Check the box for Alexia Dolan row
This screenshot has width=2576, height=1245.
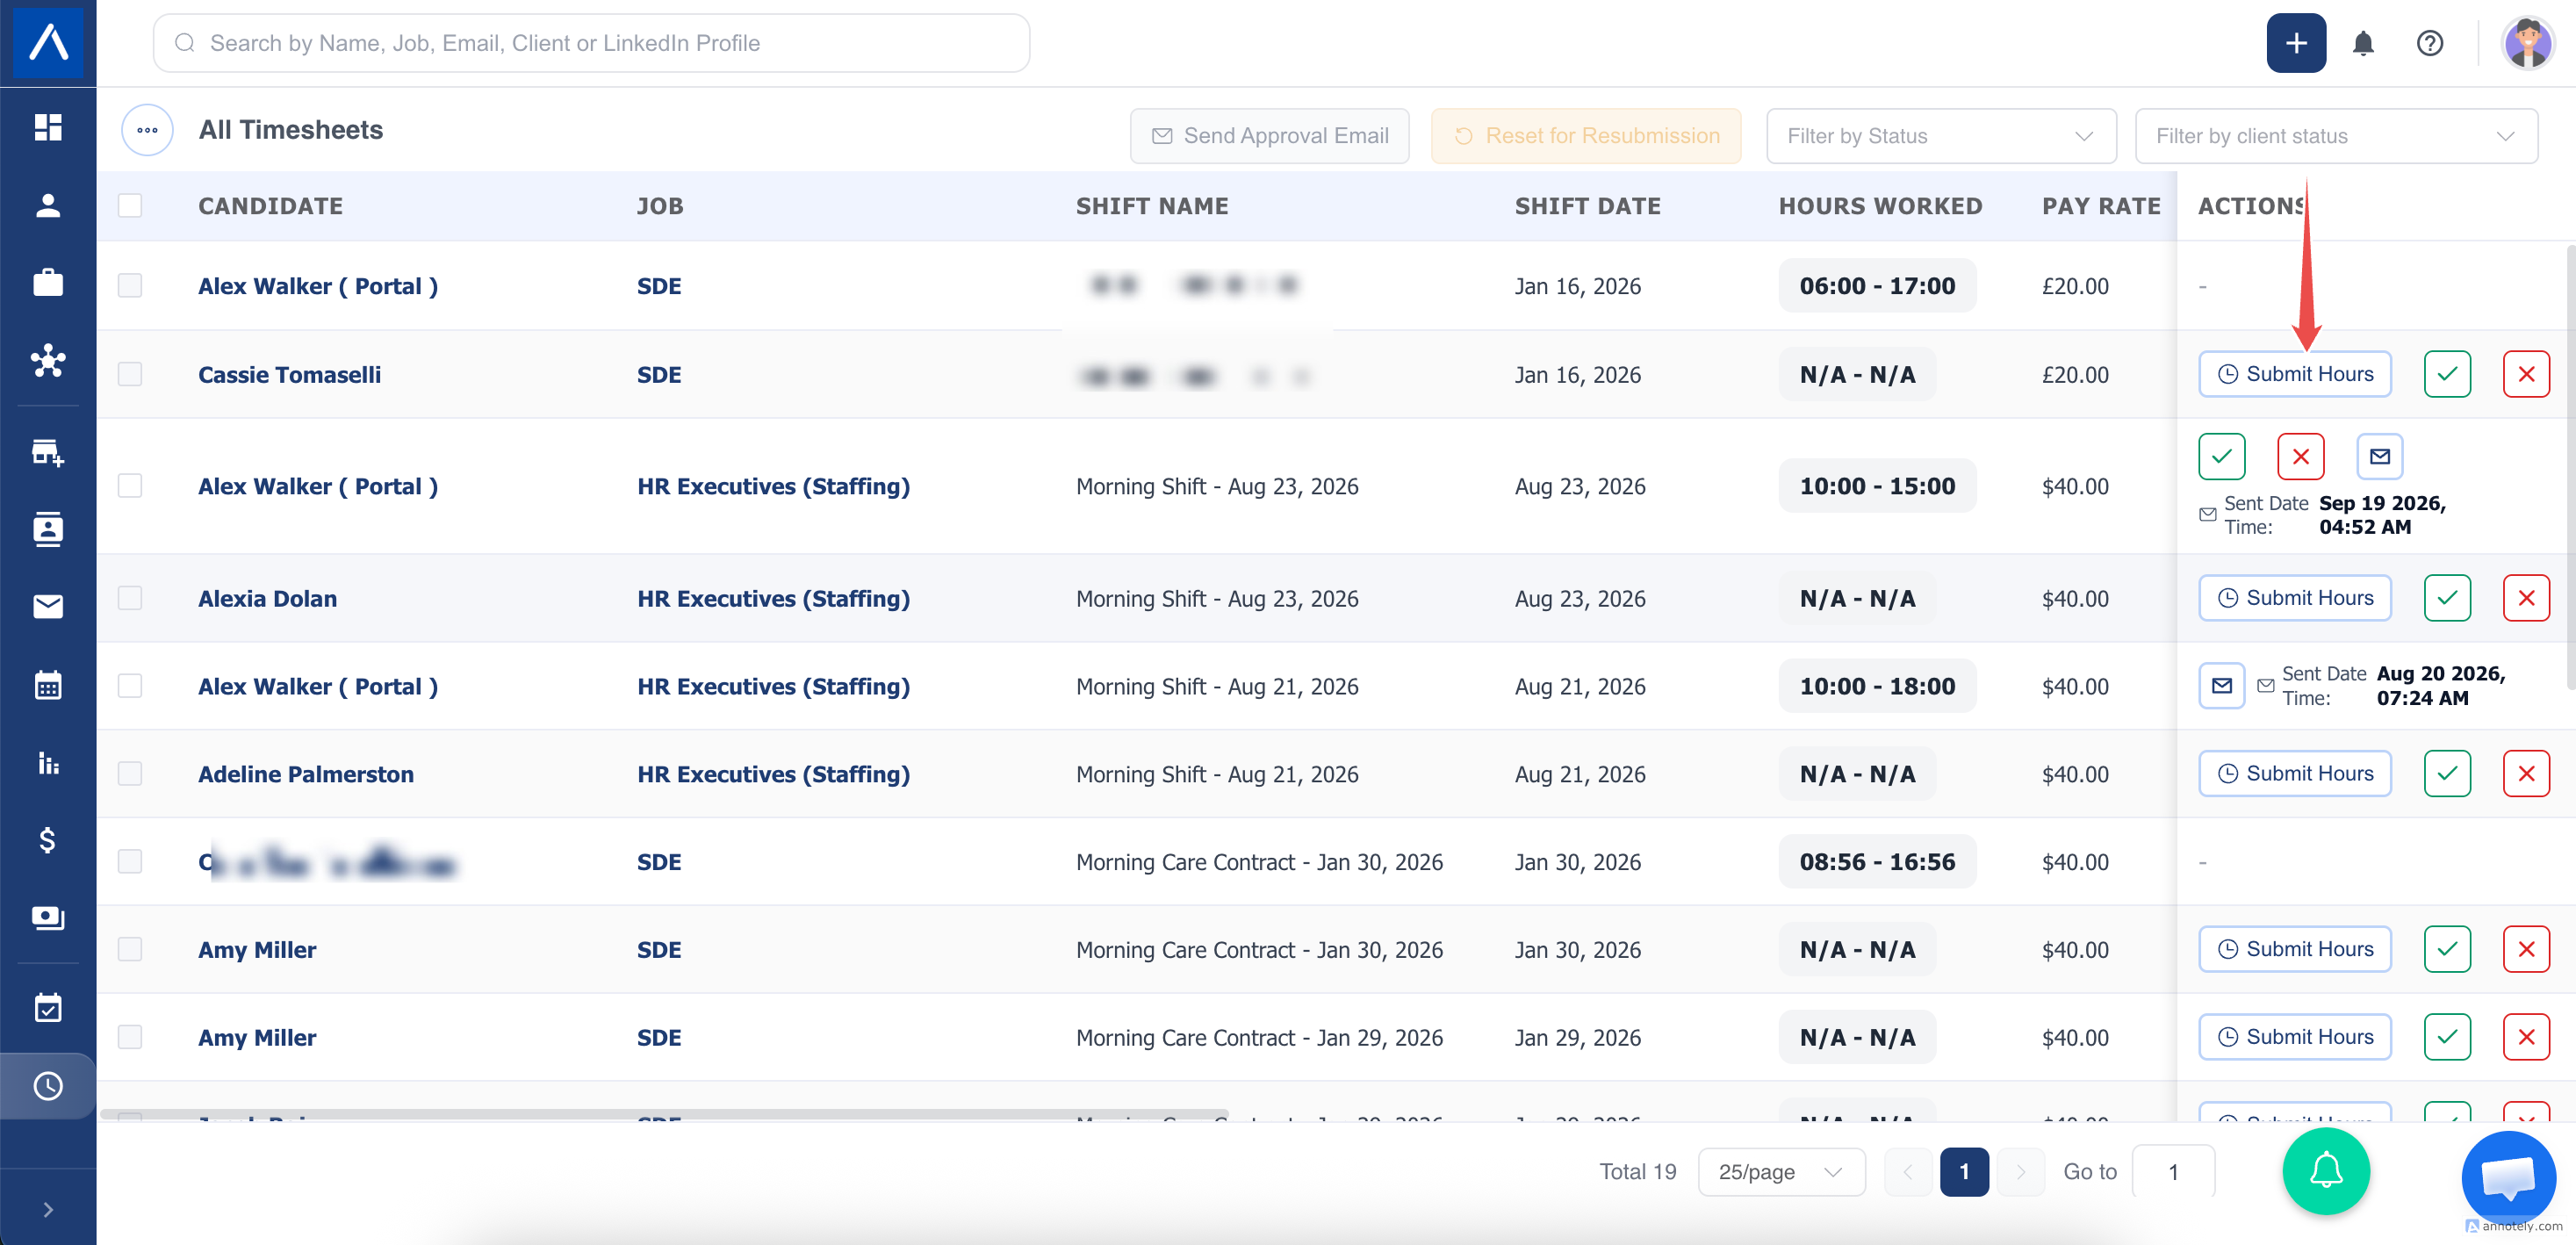(x=130, y=598)
